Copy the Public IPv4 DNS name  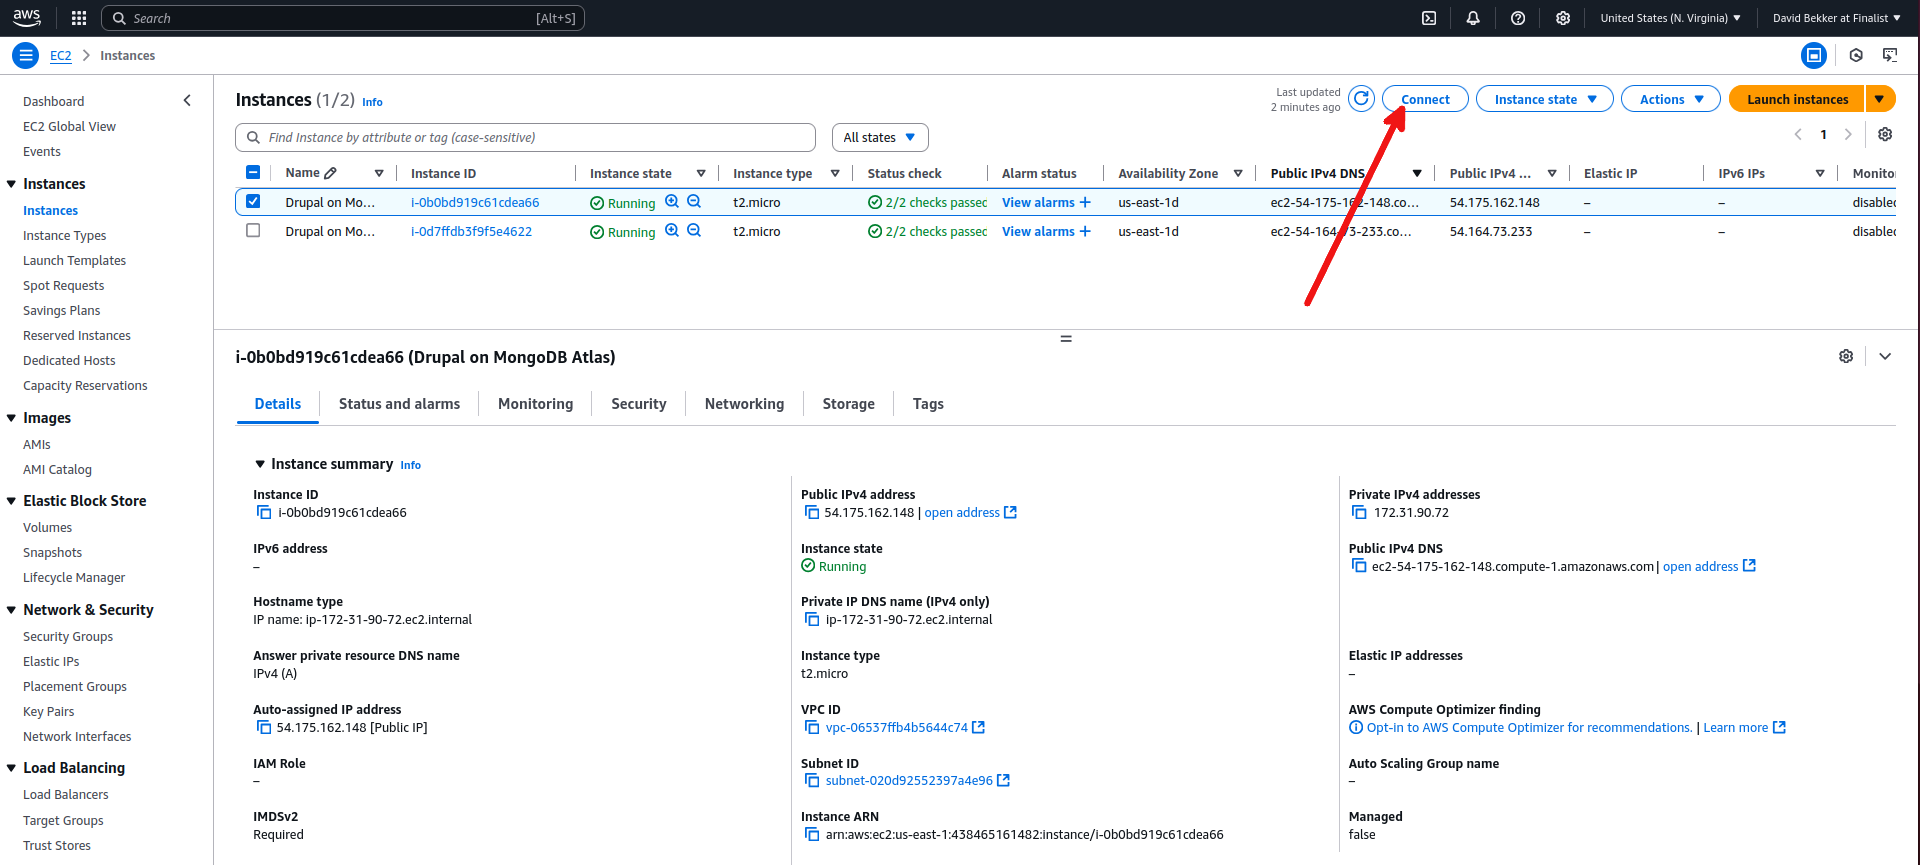pyautogui.click(x=1359, y=566)
